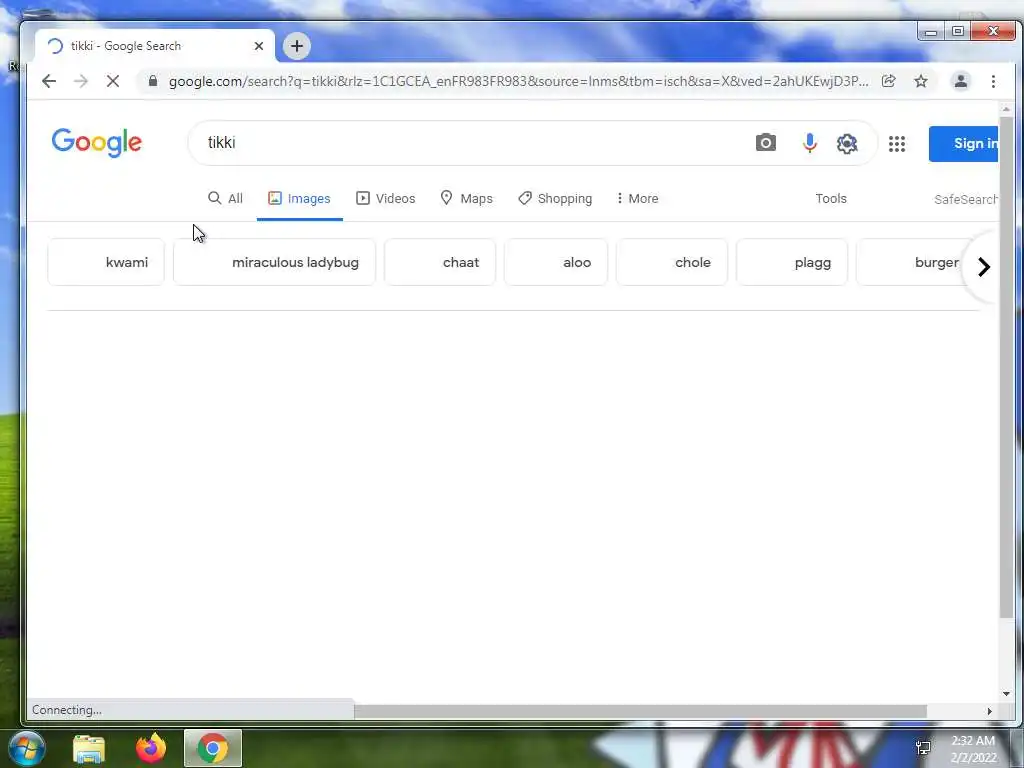Start voice search with the microphone icon
1024x768 pixels.
[809, 142]
